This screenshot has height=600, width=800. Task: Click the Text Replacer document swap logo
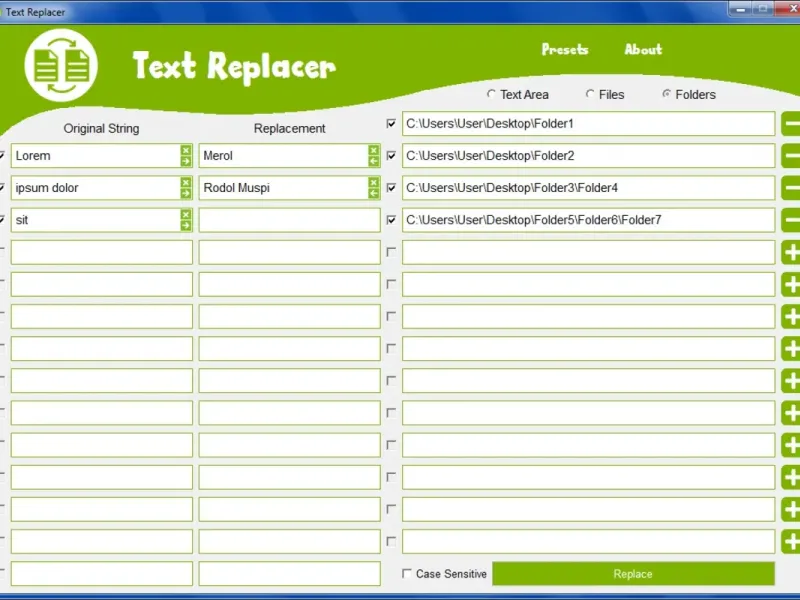coord(61,65)
